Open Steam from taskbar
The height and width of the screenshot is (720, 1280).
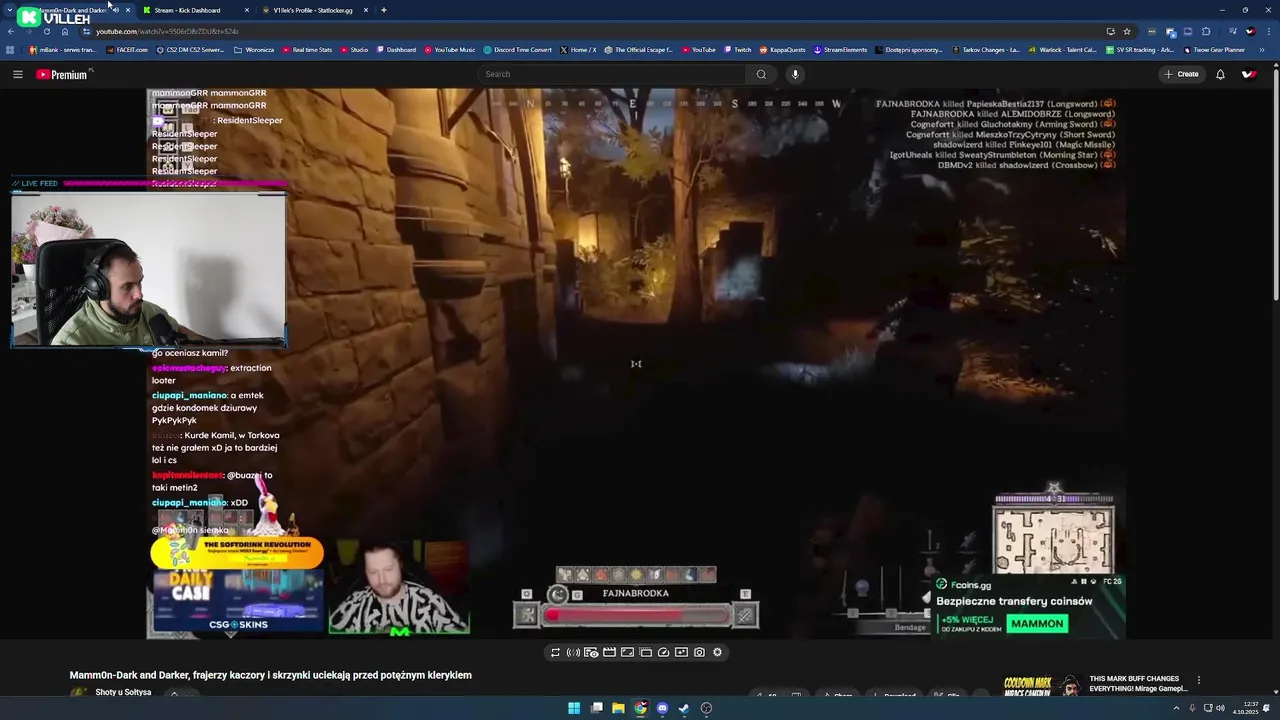[684, 708]
